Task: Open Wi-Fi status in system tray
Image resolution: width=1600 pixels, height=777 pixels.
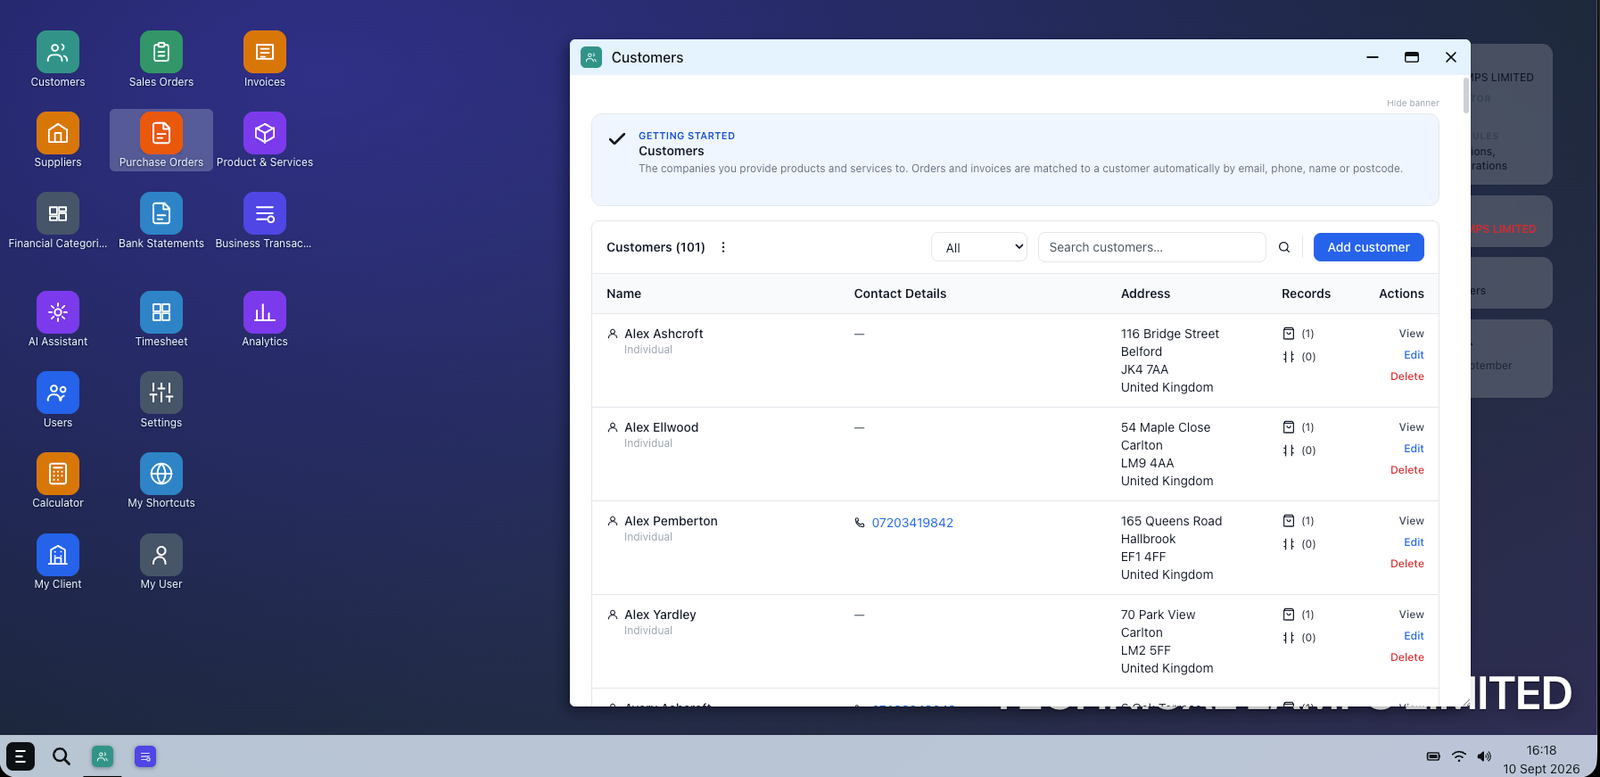Action: (x=1459, y=757)
